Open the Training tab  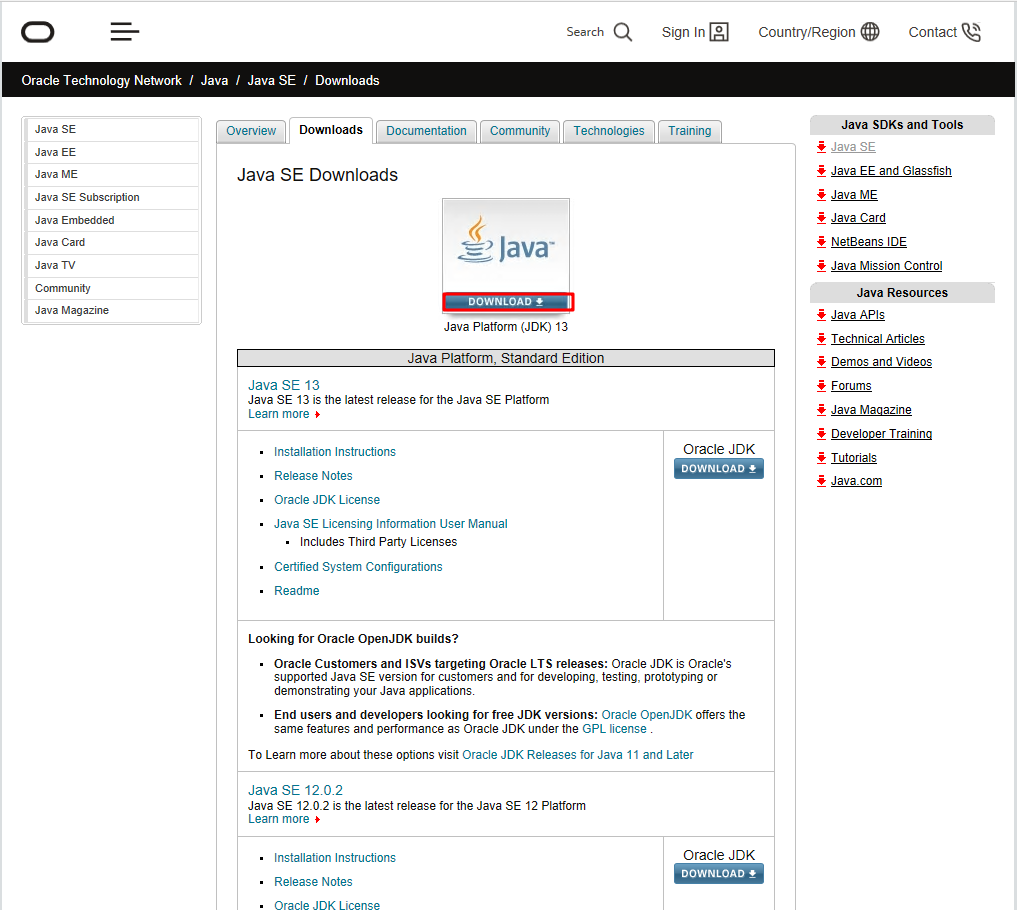pyautogui.click(x=689, y=131)
